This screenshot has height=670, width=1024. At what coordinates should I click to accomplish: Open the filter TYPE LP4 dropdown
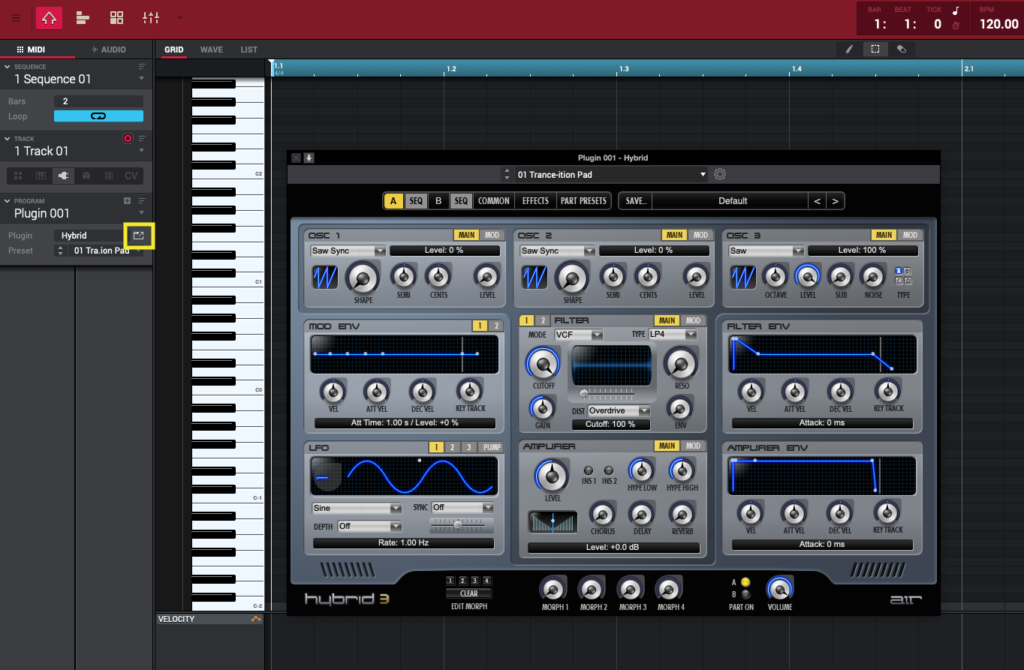click(673, 334)
